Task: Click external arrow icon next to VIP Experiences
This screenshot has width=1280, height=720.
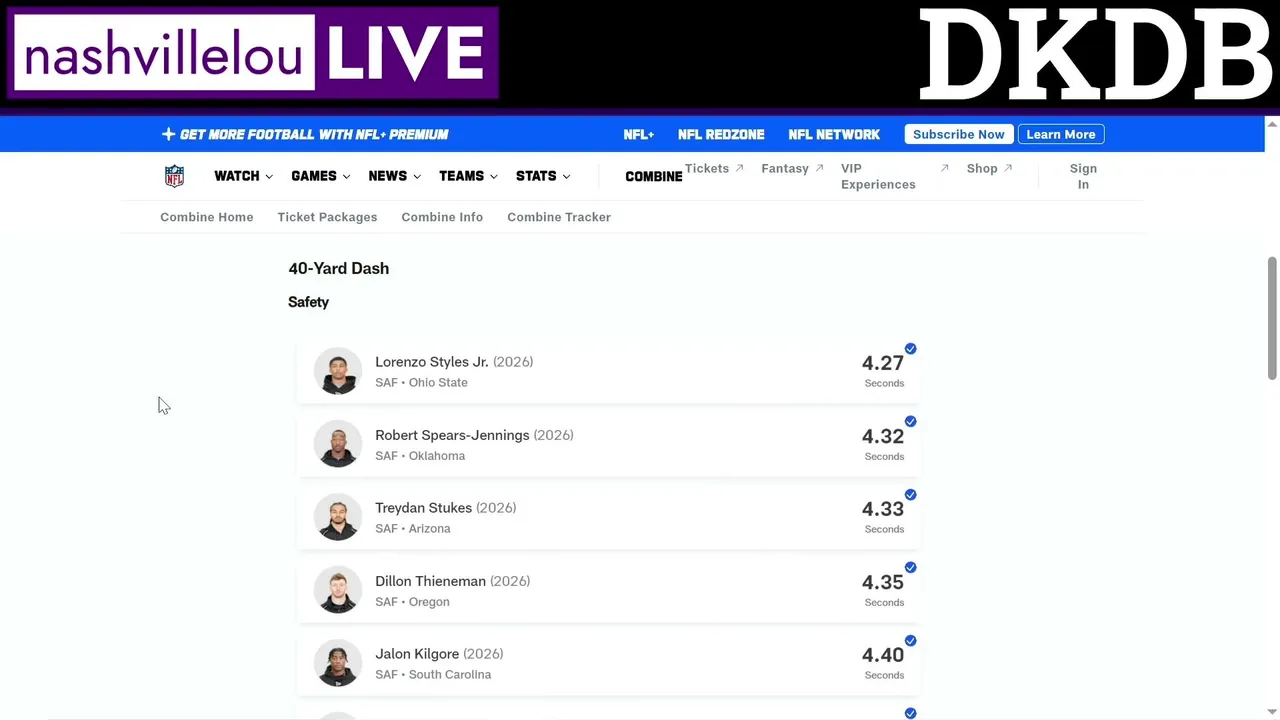Action: [944, 168]
